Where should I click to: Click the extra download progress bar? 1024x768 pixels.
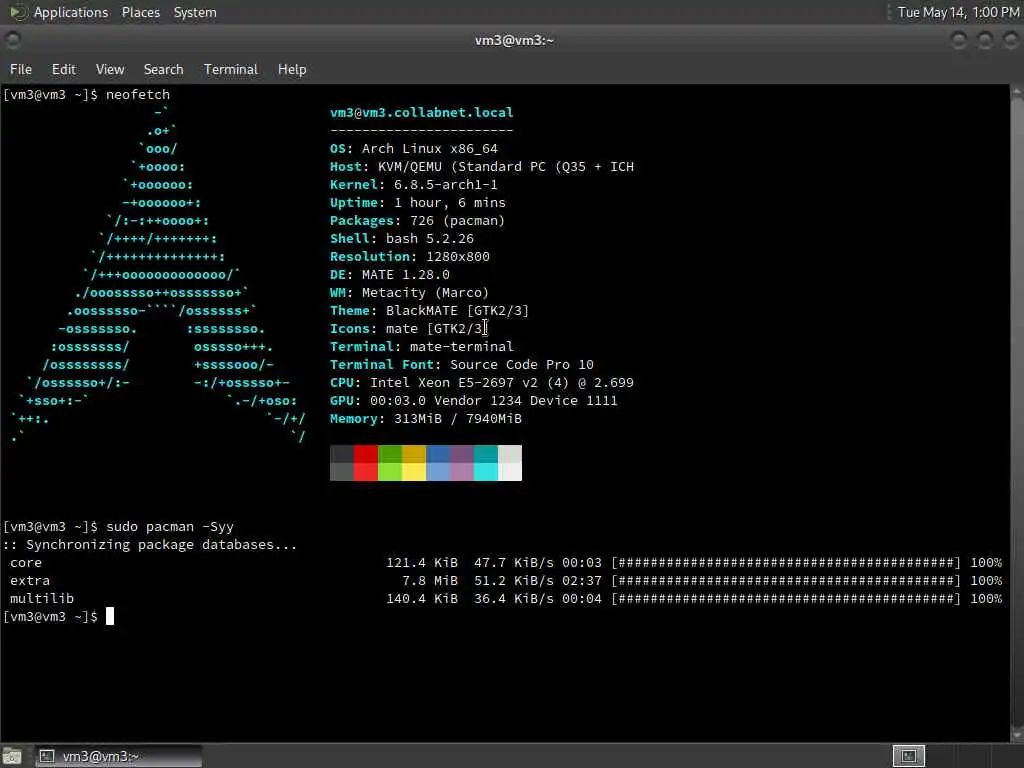(x=786, y=581)
